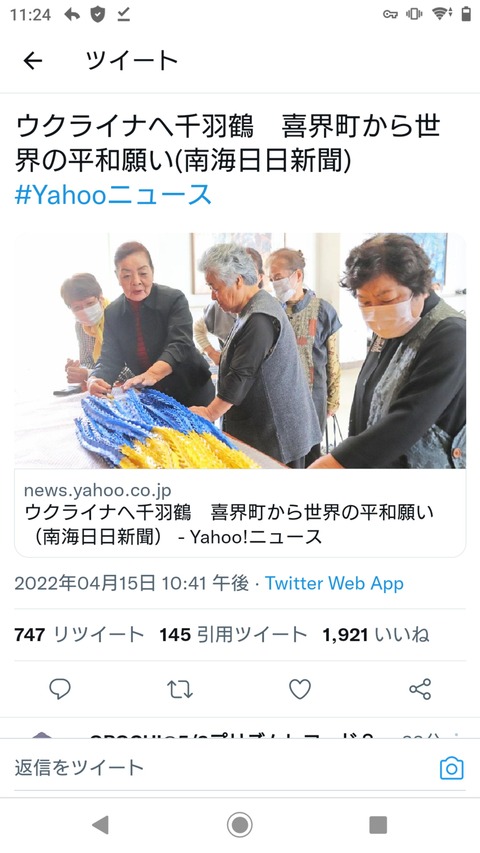This screenshot has width=480, height=853.
Task: View the 1,921 いいね list
Action: [x=376, y=634]
